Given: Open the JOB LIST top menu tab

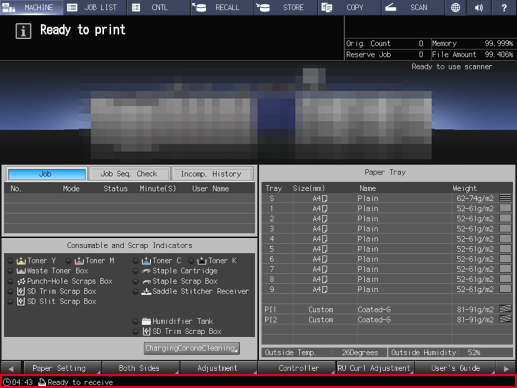Looking at the screenshot, I should pos(95,7).
